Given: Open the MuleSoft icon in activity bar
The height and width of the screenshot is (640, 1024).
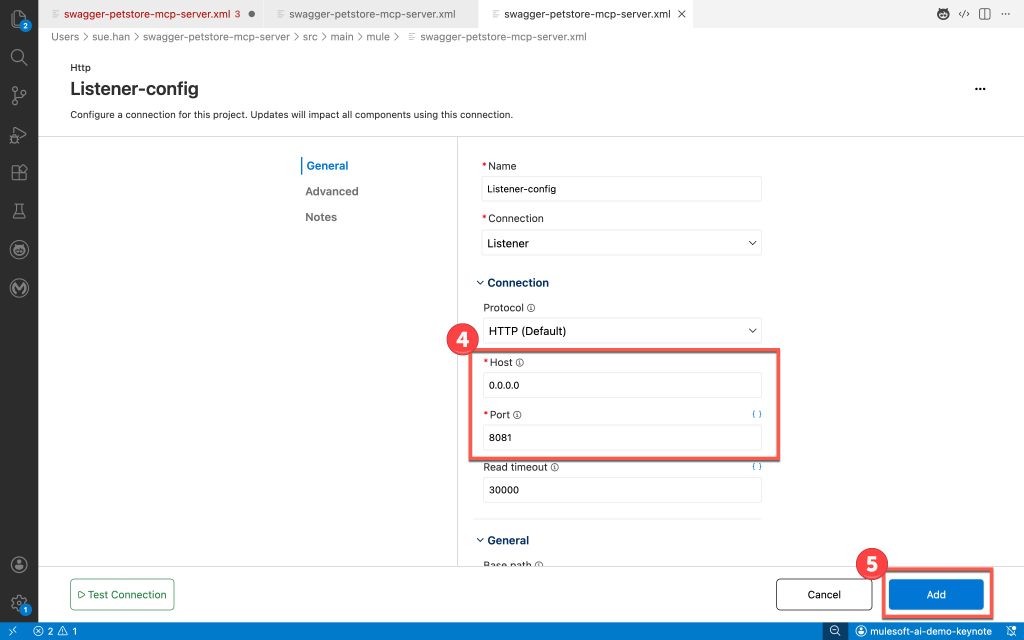Looking at the screenshot, I should [x=18, y=288].
